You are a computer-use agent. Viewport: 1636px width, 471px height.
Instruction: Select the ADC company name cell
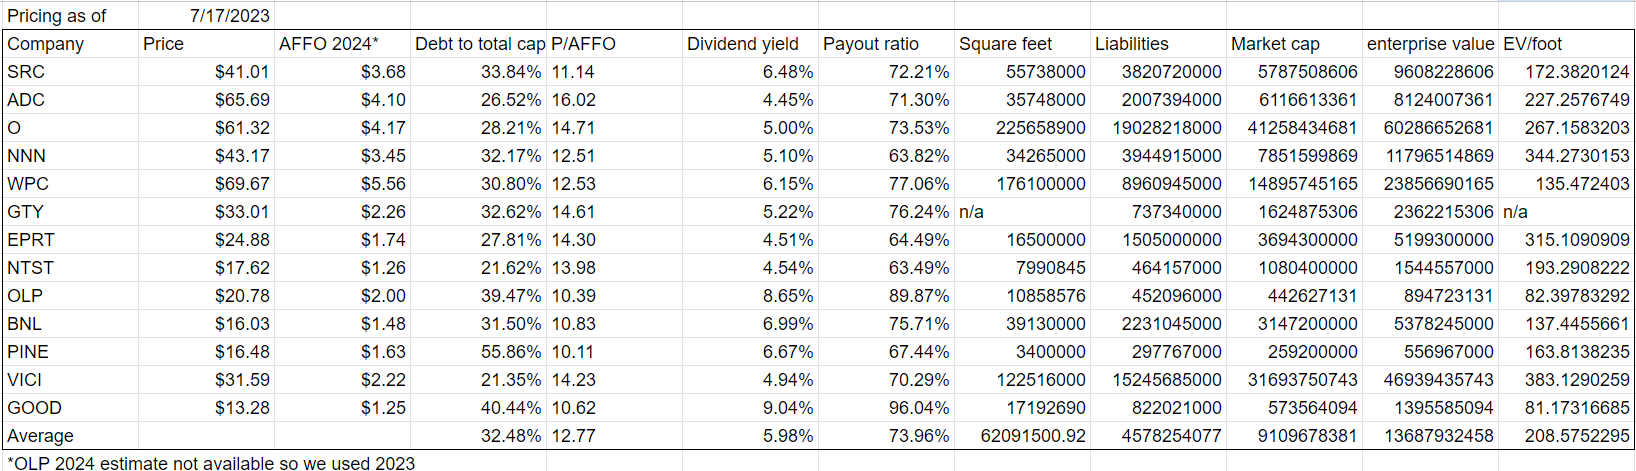pyautogui.click(x=26, y=100)
